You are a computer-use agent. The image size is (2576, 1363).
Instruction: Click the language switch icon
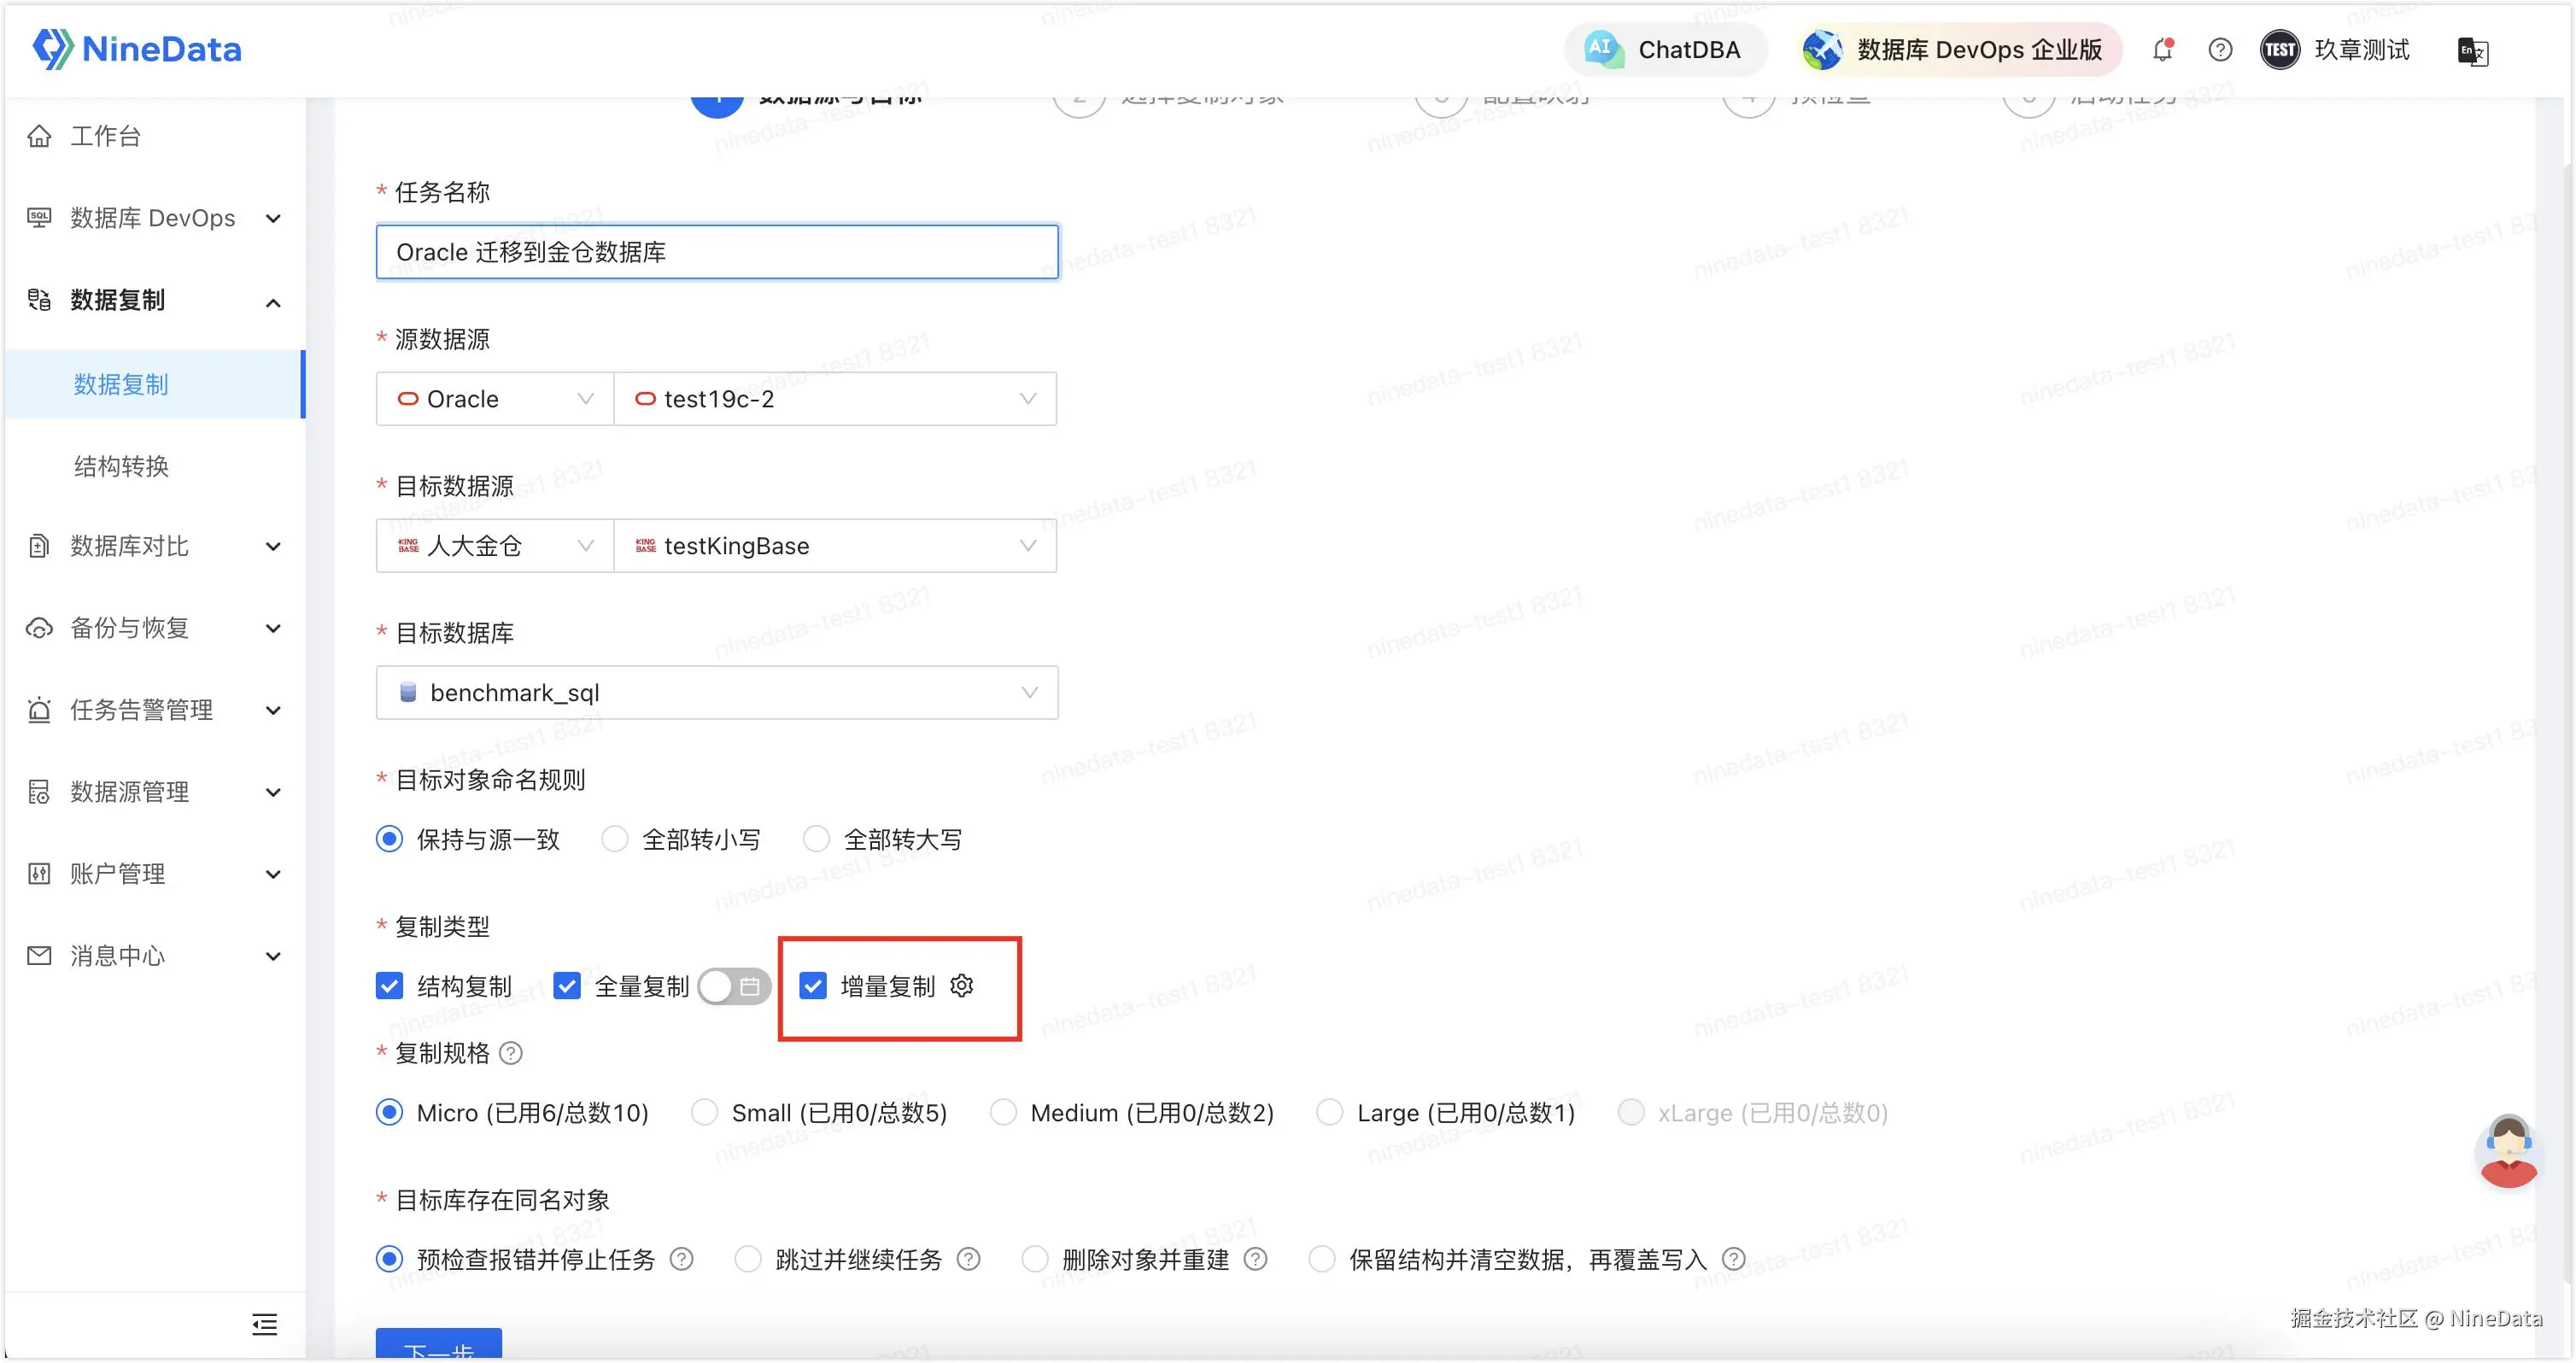click(2471, 51)
